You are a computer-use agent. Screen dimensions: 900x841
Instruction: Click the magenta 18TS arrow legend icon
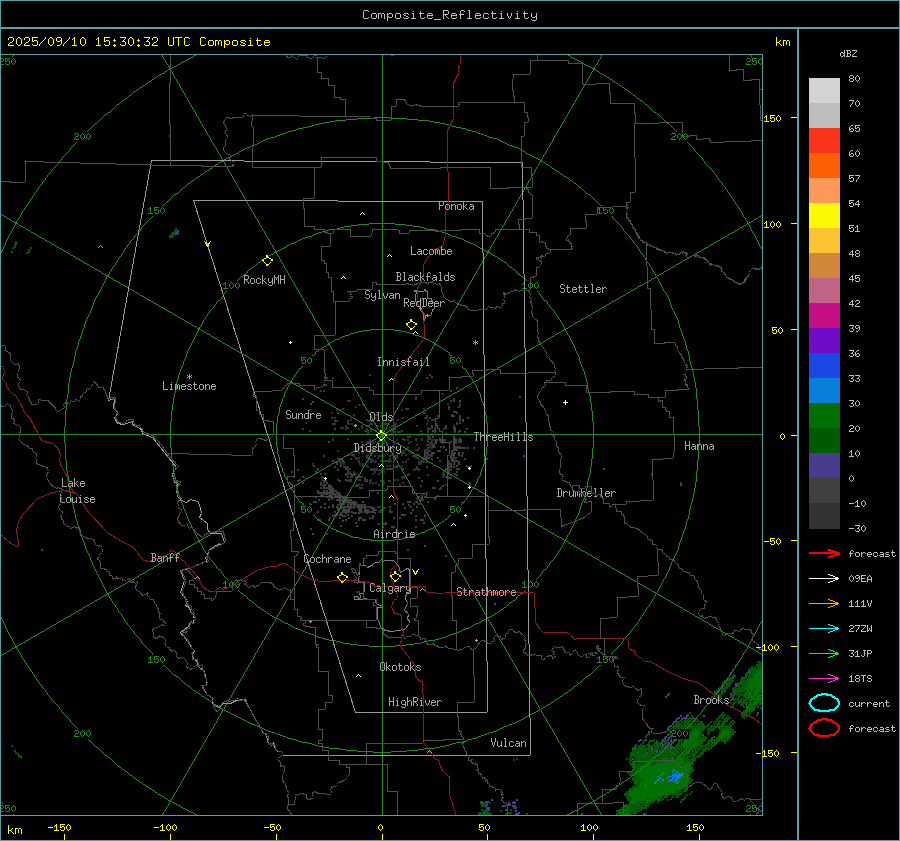coord(824,679)
